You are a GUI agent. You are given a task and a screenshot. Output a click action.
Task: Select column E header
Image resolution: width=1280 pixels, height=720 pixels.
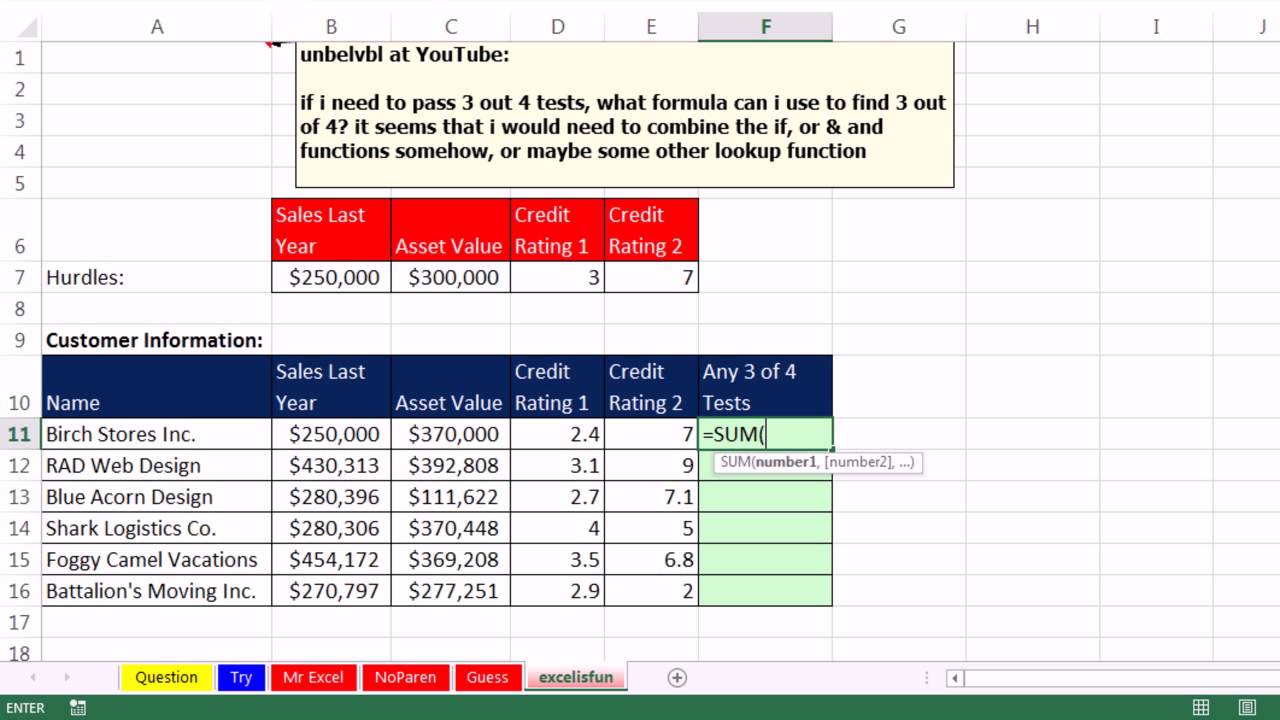[x=651, y=27]
